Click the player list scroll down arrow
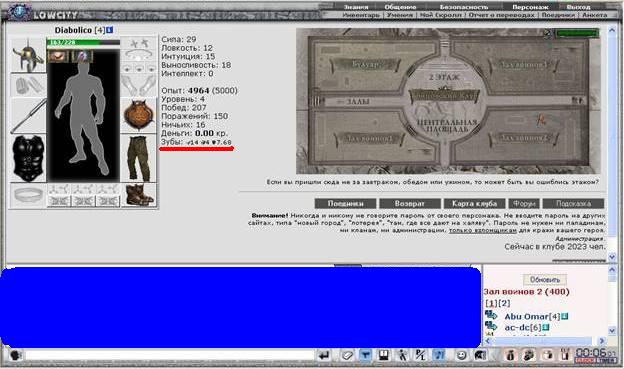Image resolution: width=624 pixels, height=369 pixels. pyautogui.click(x=612, y=331)
